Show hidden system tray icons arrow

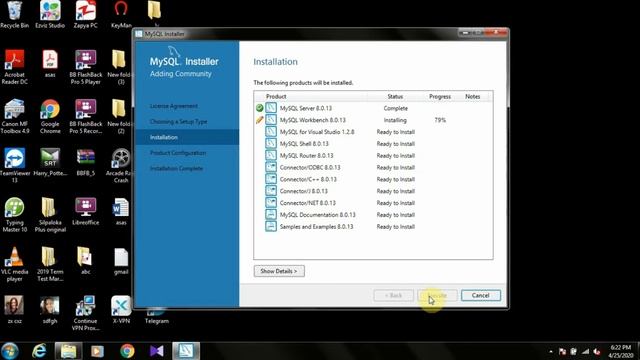[x=551, y=351]
